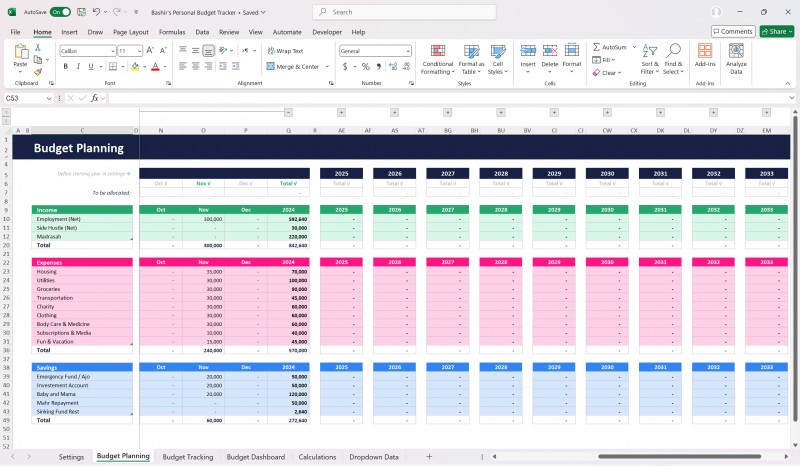
Task: Toggle Top Align vertical alignment
Action: pos(183,51)
